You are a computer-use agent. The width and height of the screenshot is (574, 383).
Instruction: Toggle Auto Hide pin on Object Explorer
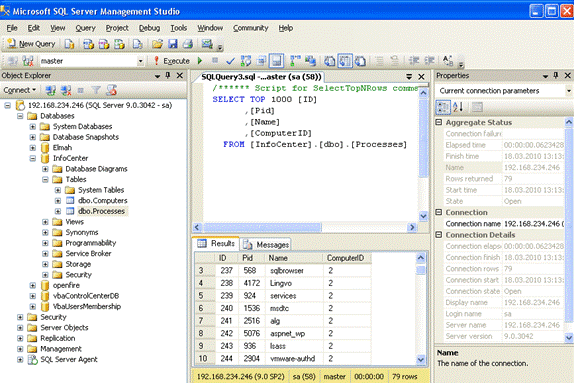pyautogui.click(x=168, y=75)
